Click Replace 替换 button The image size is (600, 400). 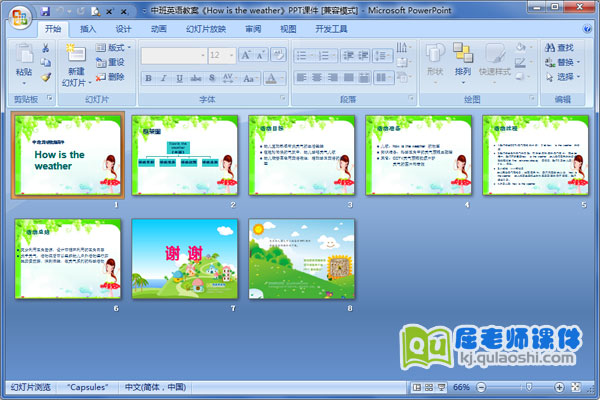coord(562,62)
